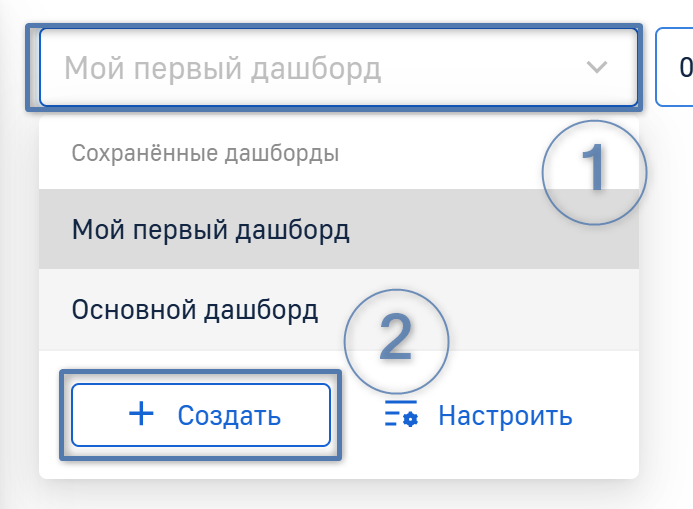
Task: Collapse the dropdown using its down chevron
Action: [x=597, y=68]
